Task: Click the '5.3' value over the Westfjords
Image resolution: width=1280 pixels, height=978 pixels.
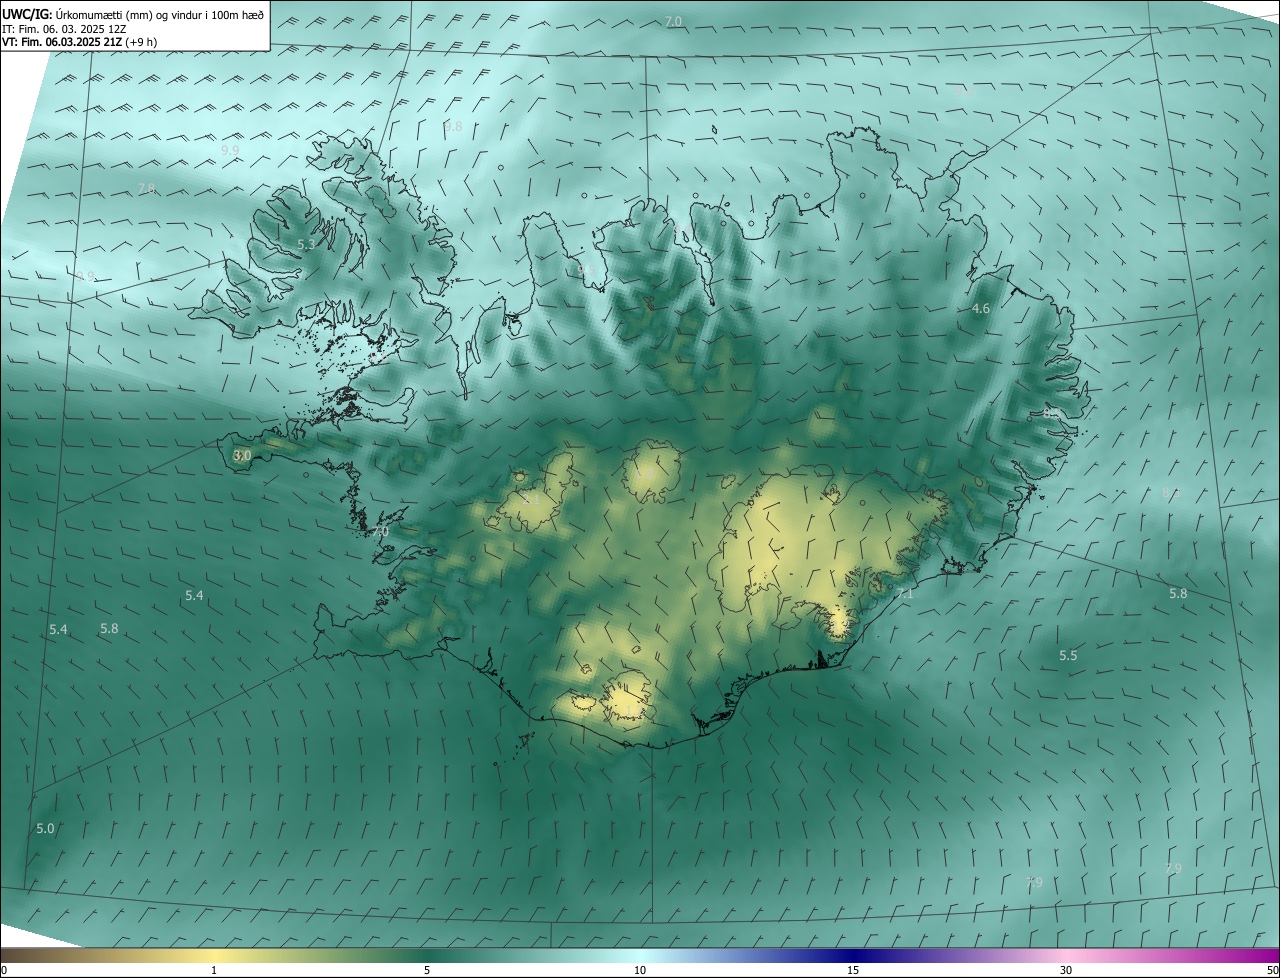Action: [307, 244]
